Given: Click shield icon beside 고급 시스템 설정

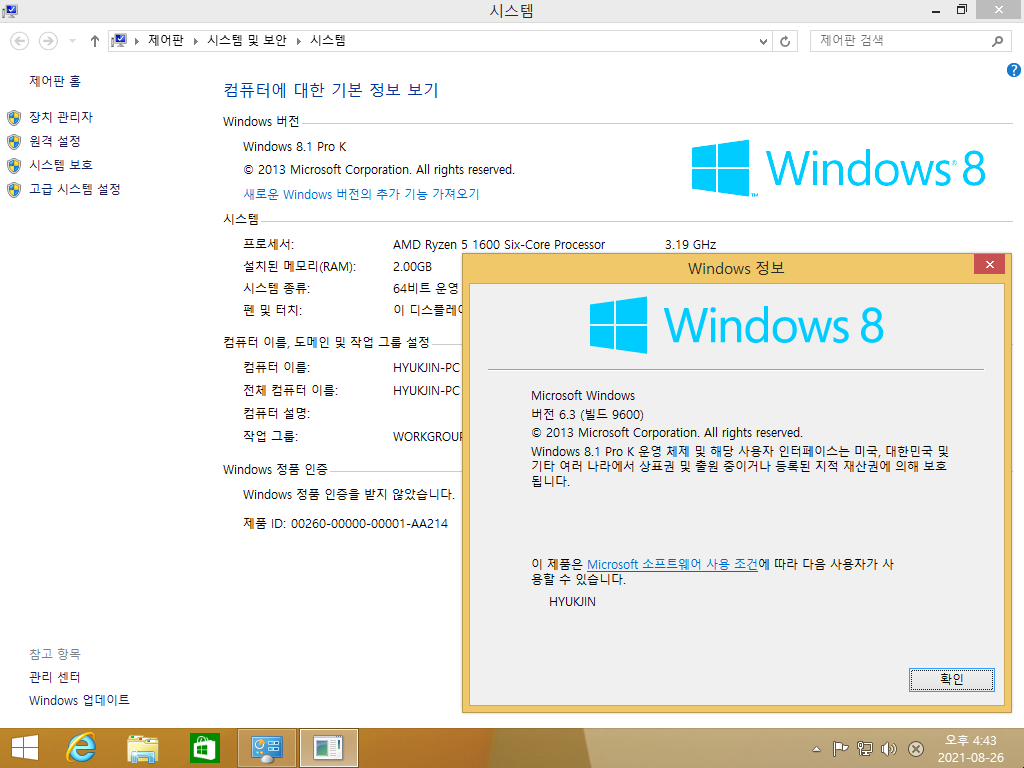Looking at the screenshot, I should point(14,189).
